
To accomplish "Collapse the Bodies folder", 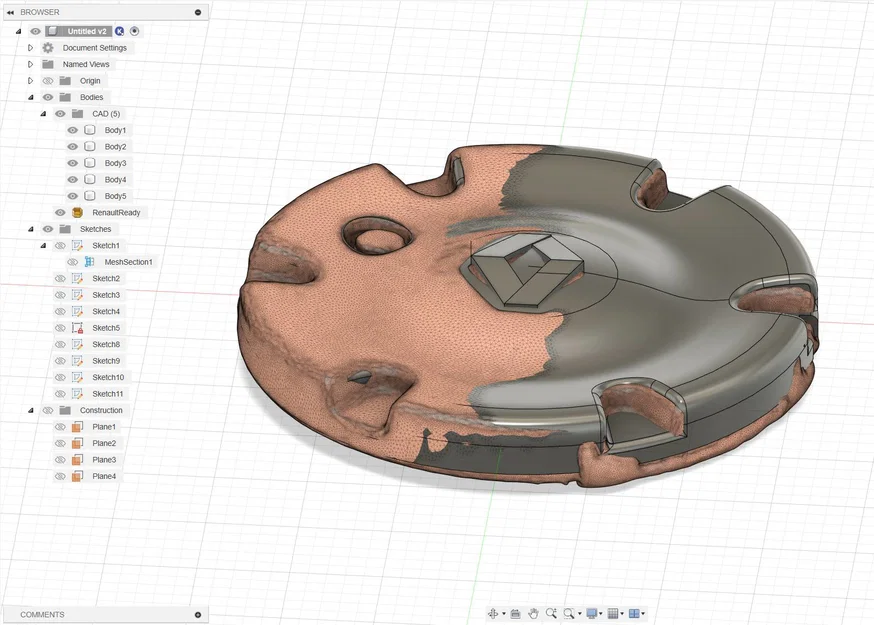I will click(31, 97).
